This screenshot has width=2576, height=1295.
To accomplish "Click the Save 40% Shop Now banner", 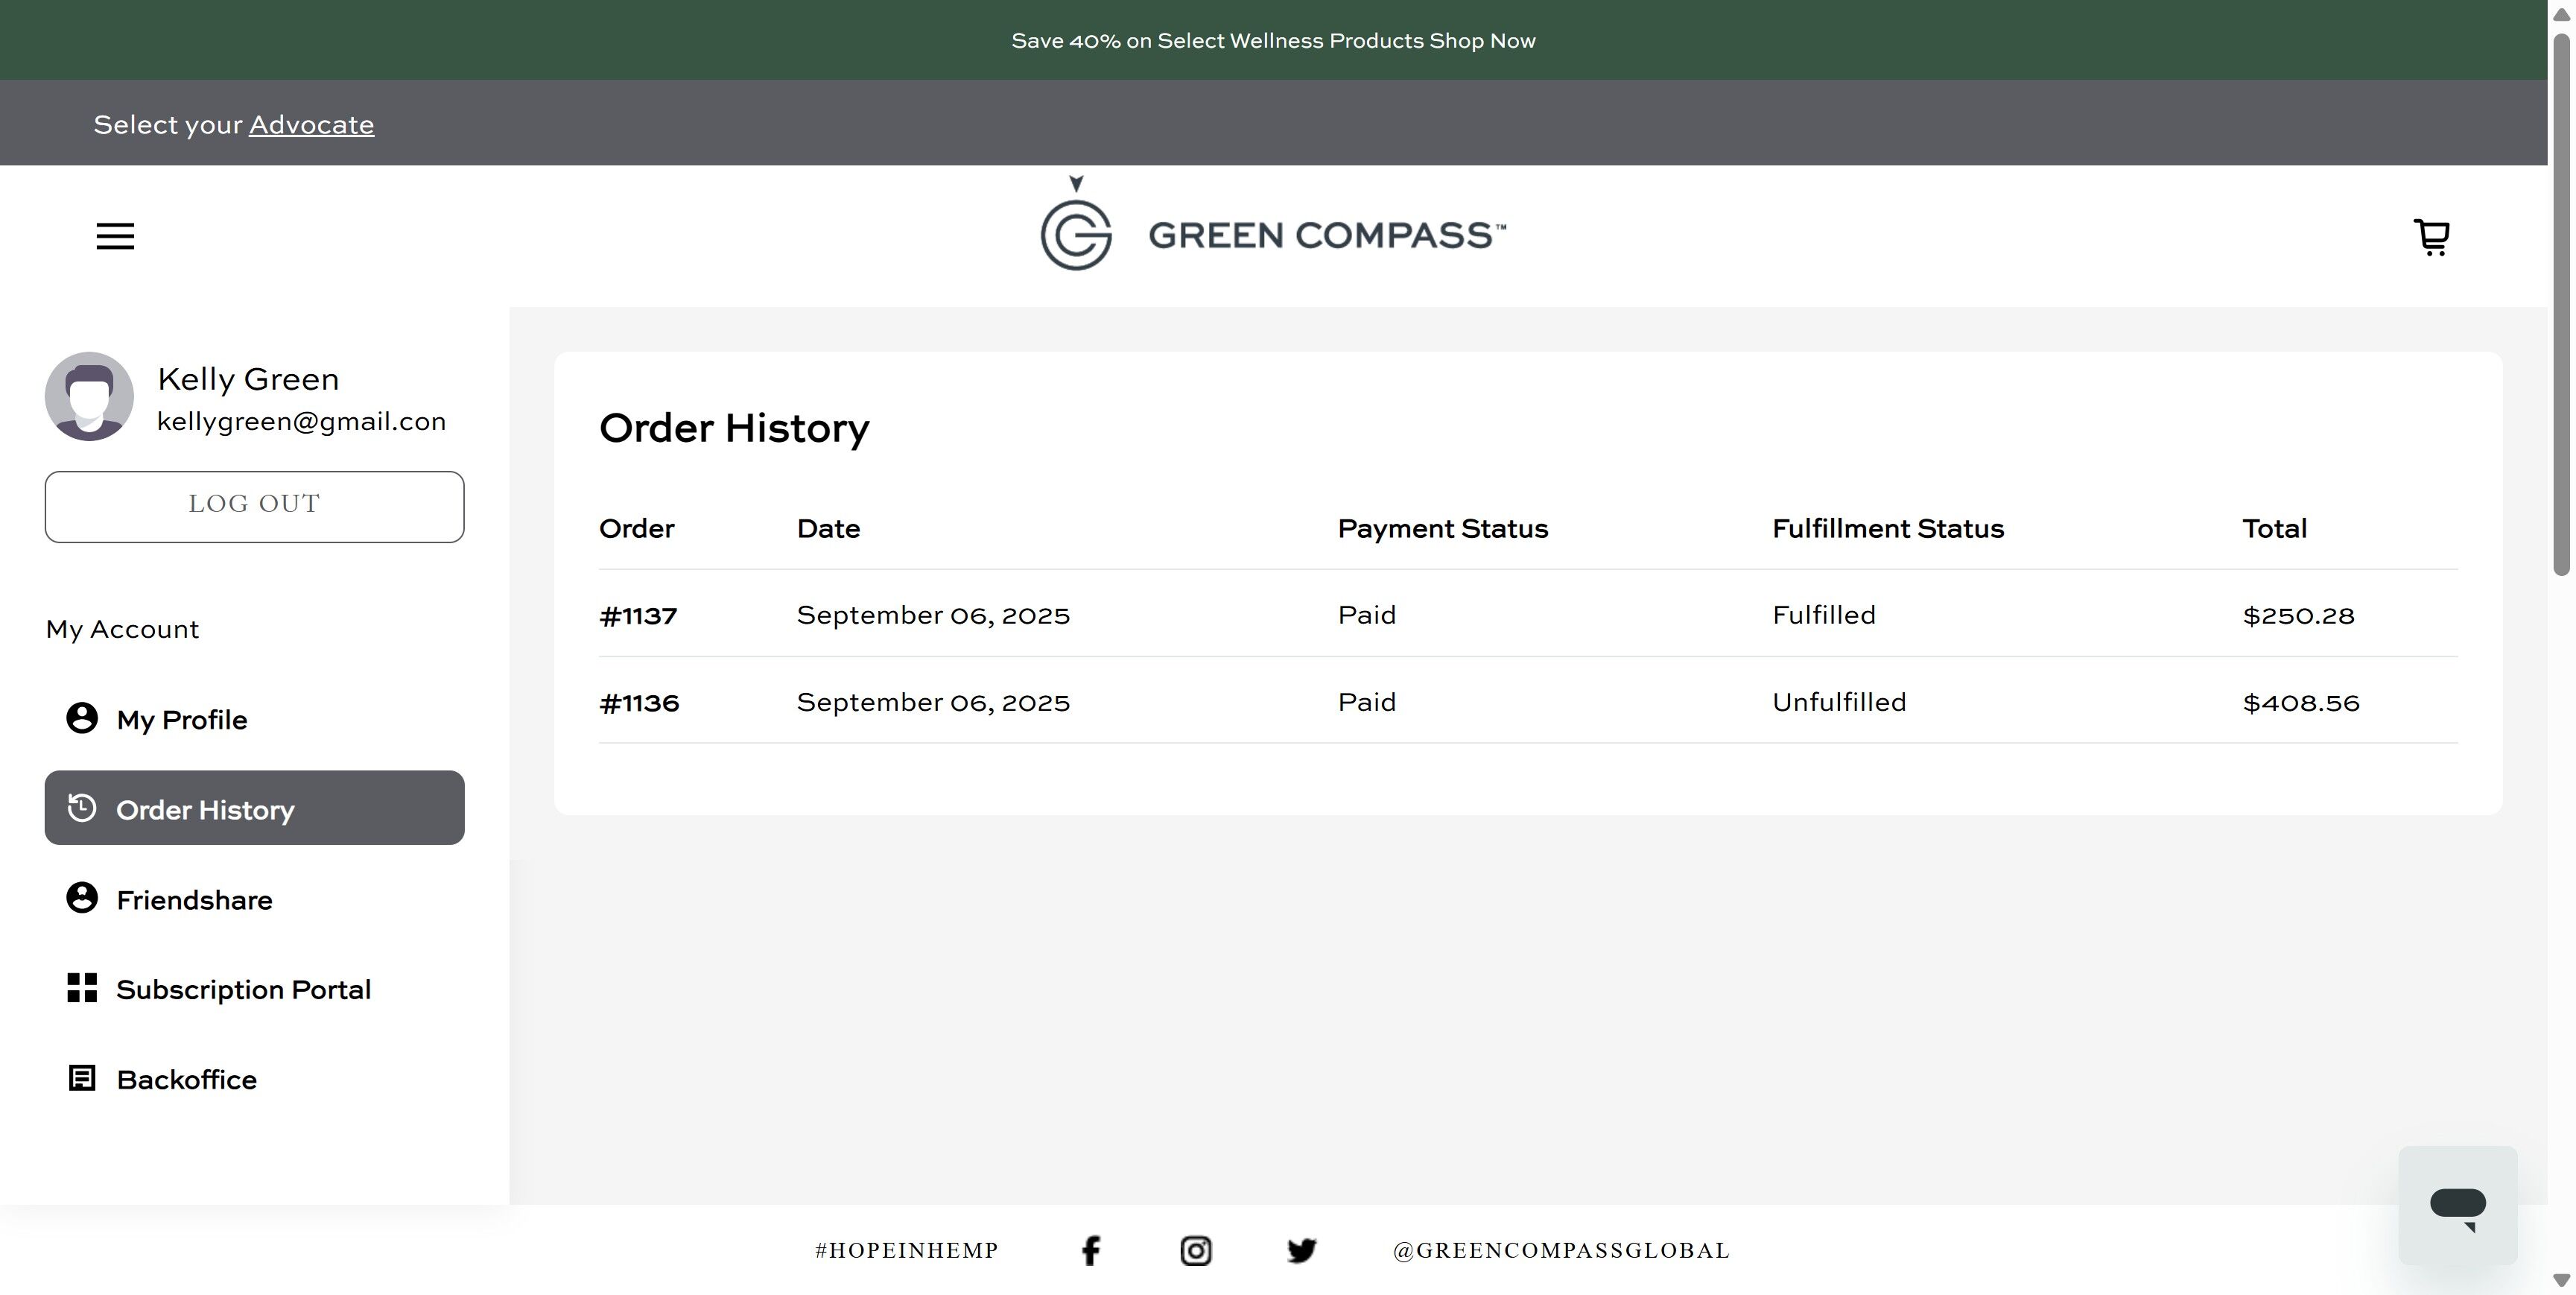I will [x=1273, y=41].
